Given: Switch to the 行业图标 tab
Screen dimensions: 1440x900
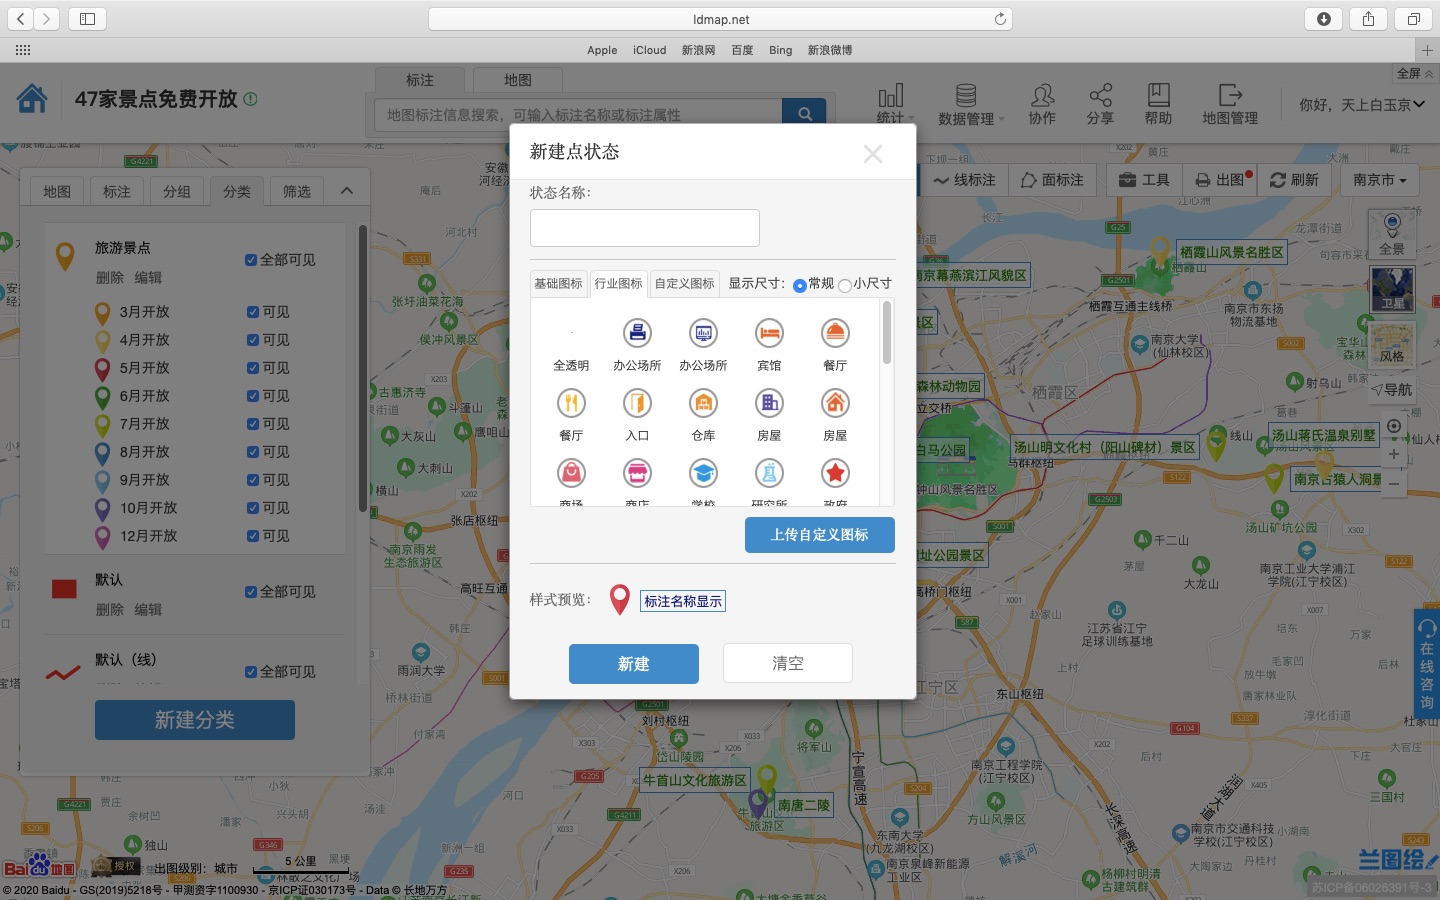Looking at the screenshot, I should (619, 284).
